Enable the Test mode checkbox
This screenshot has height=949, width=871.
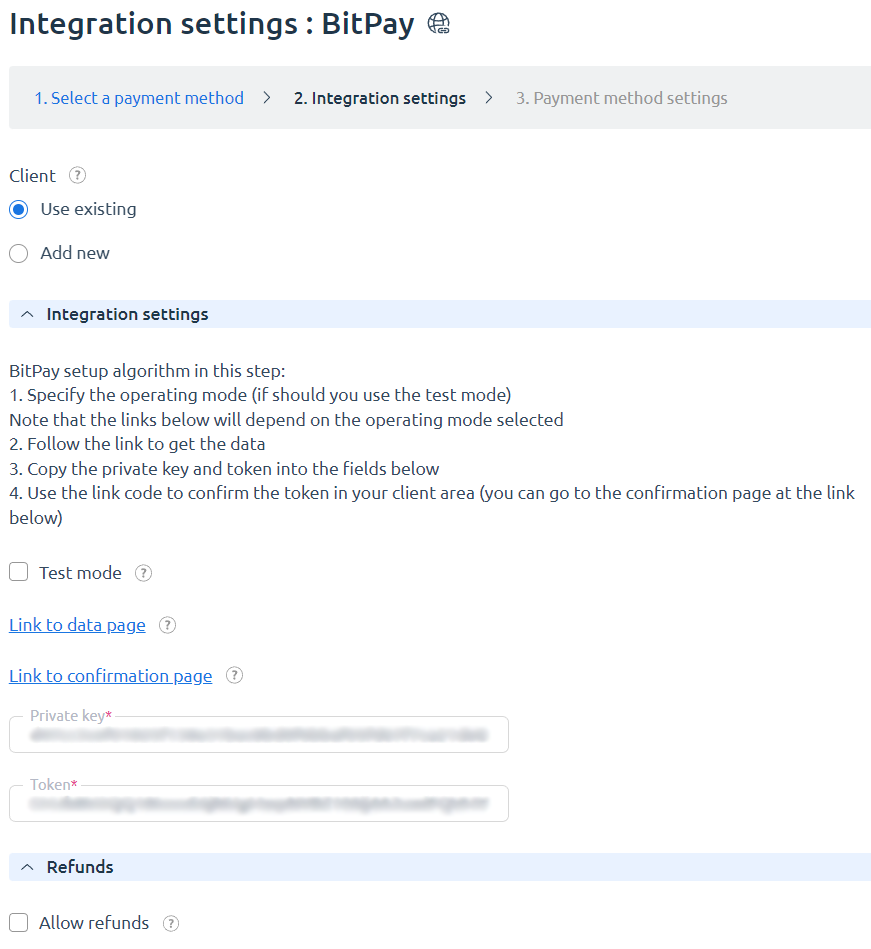(19, 572)
